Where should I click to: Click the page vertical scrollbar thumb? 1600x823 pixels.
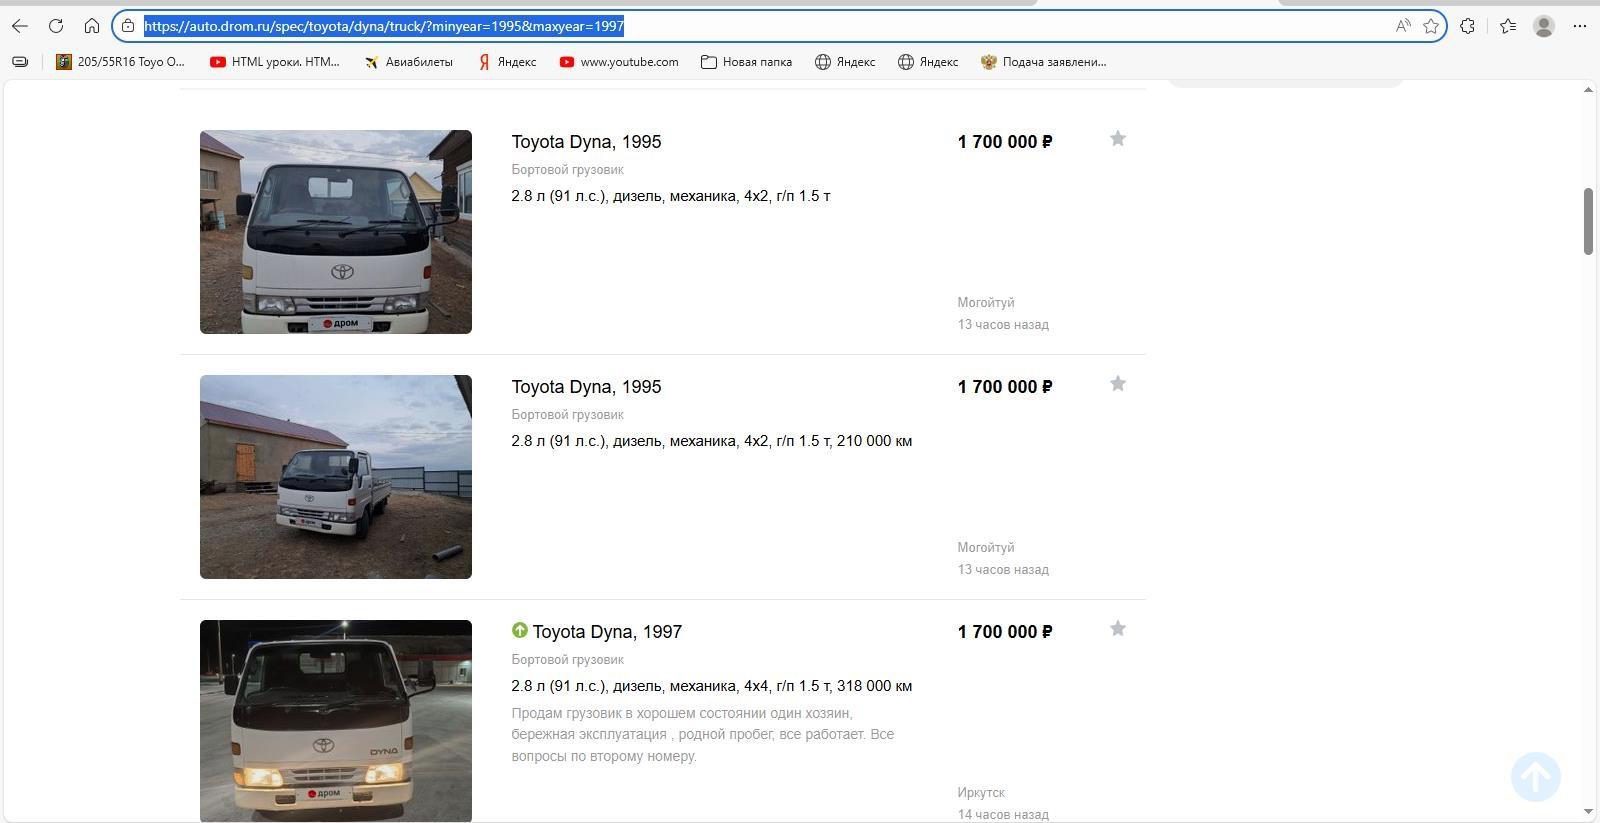[1588, 221]
